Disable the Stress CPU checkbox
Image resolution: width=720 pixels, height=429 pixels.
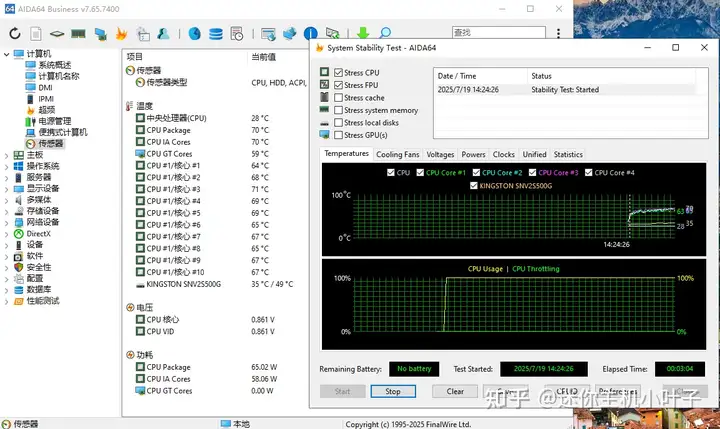point(338,73)
